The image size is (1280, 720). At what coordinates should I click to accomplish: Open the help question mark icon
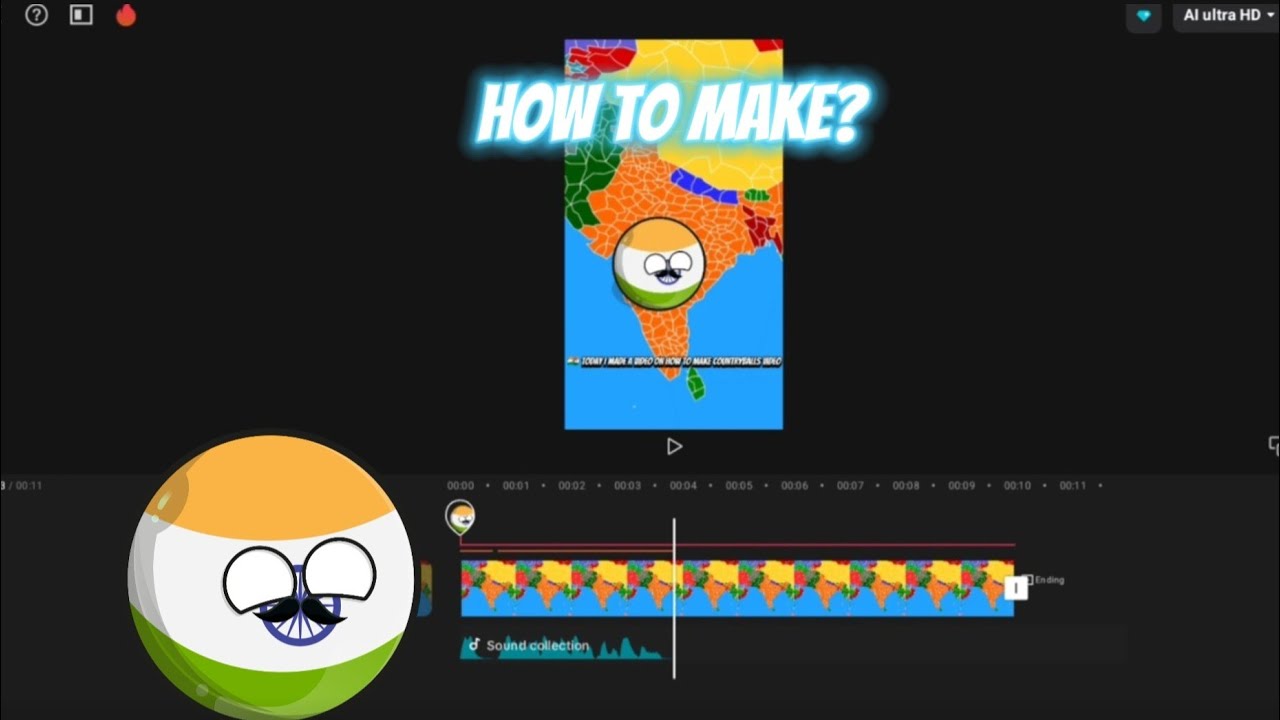click(37, 15)
